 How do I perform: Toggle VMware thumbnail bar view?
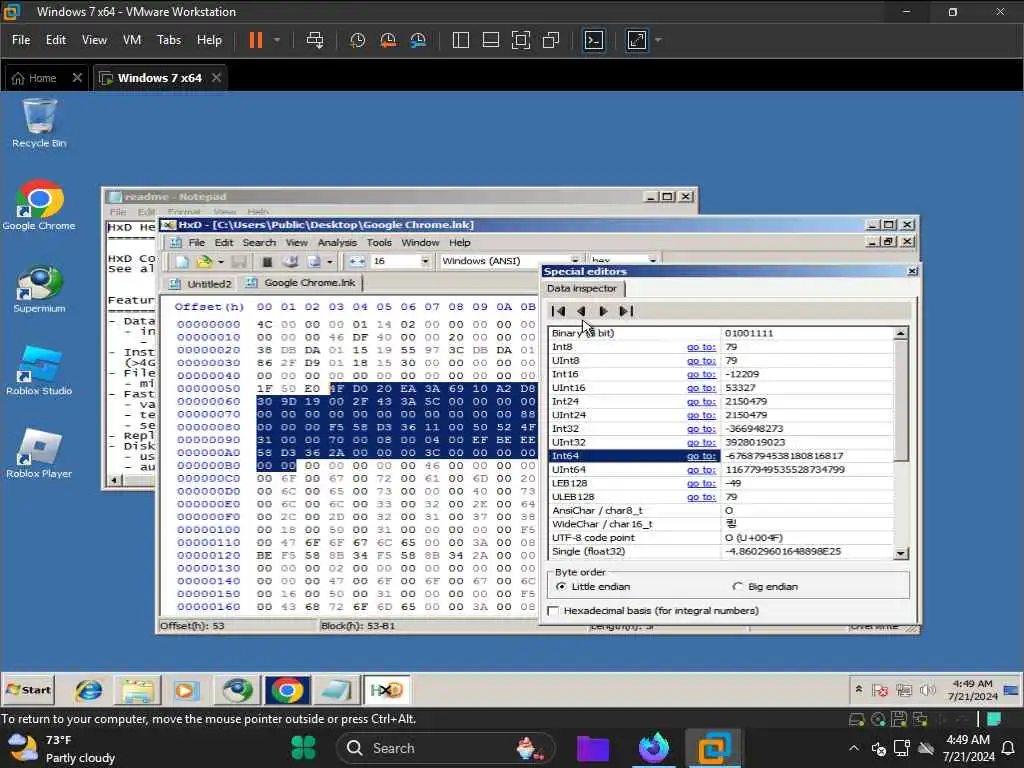(x=490, y=40)
